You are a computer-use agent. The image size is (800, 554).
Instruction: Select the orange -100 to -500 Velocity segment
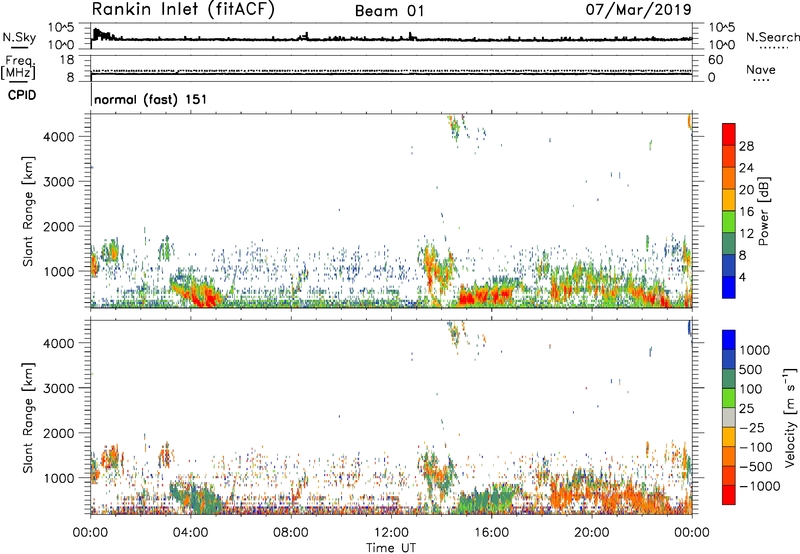coord(729,456)
